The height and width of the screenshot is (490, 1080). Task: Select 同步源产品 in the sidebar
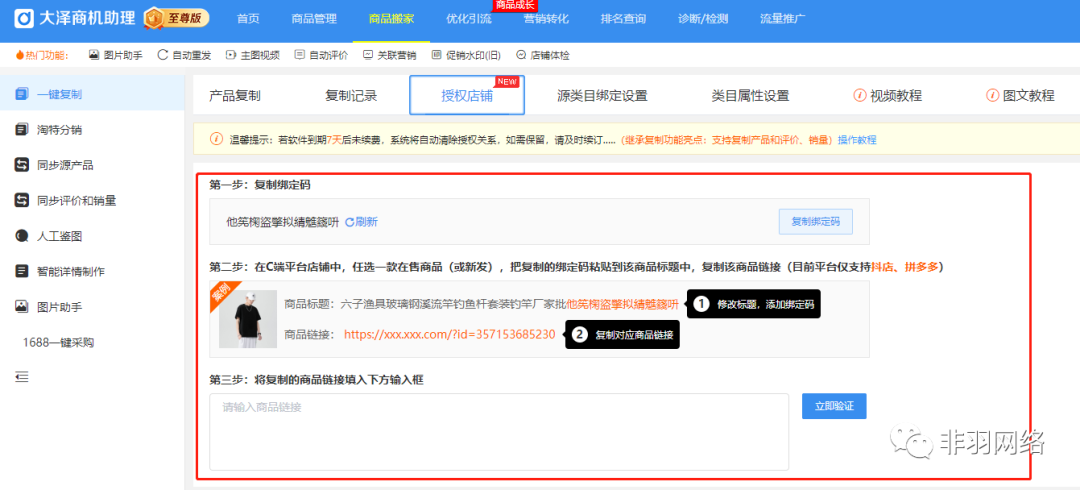pyautogui.click(x=64, y=165)
